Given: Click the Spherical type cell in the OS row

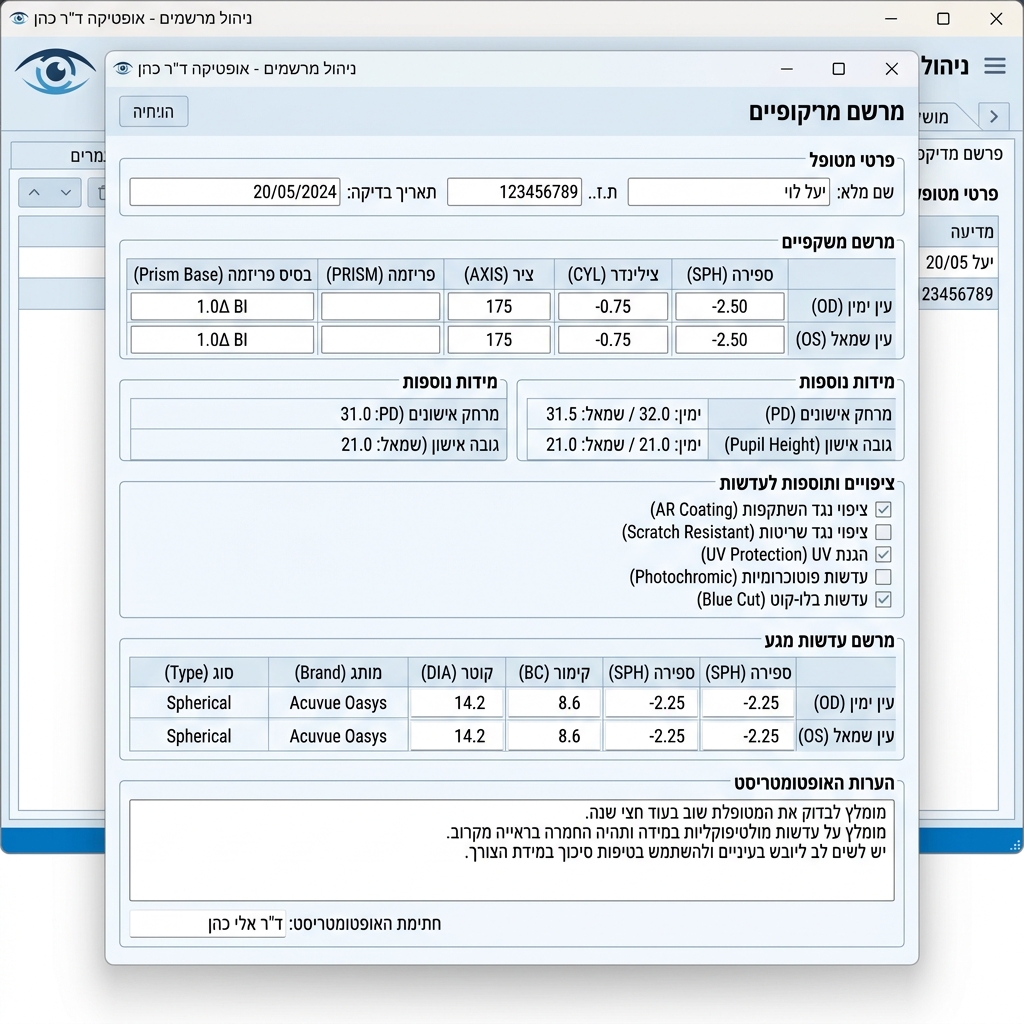Looking at the screenshot, I should pyautogui.click(x=199, y=736).
